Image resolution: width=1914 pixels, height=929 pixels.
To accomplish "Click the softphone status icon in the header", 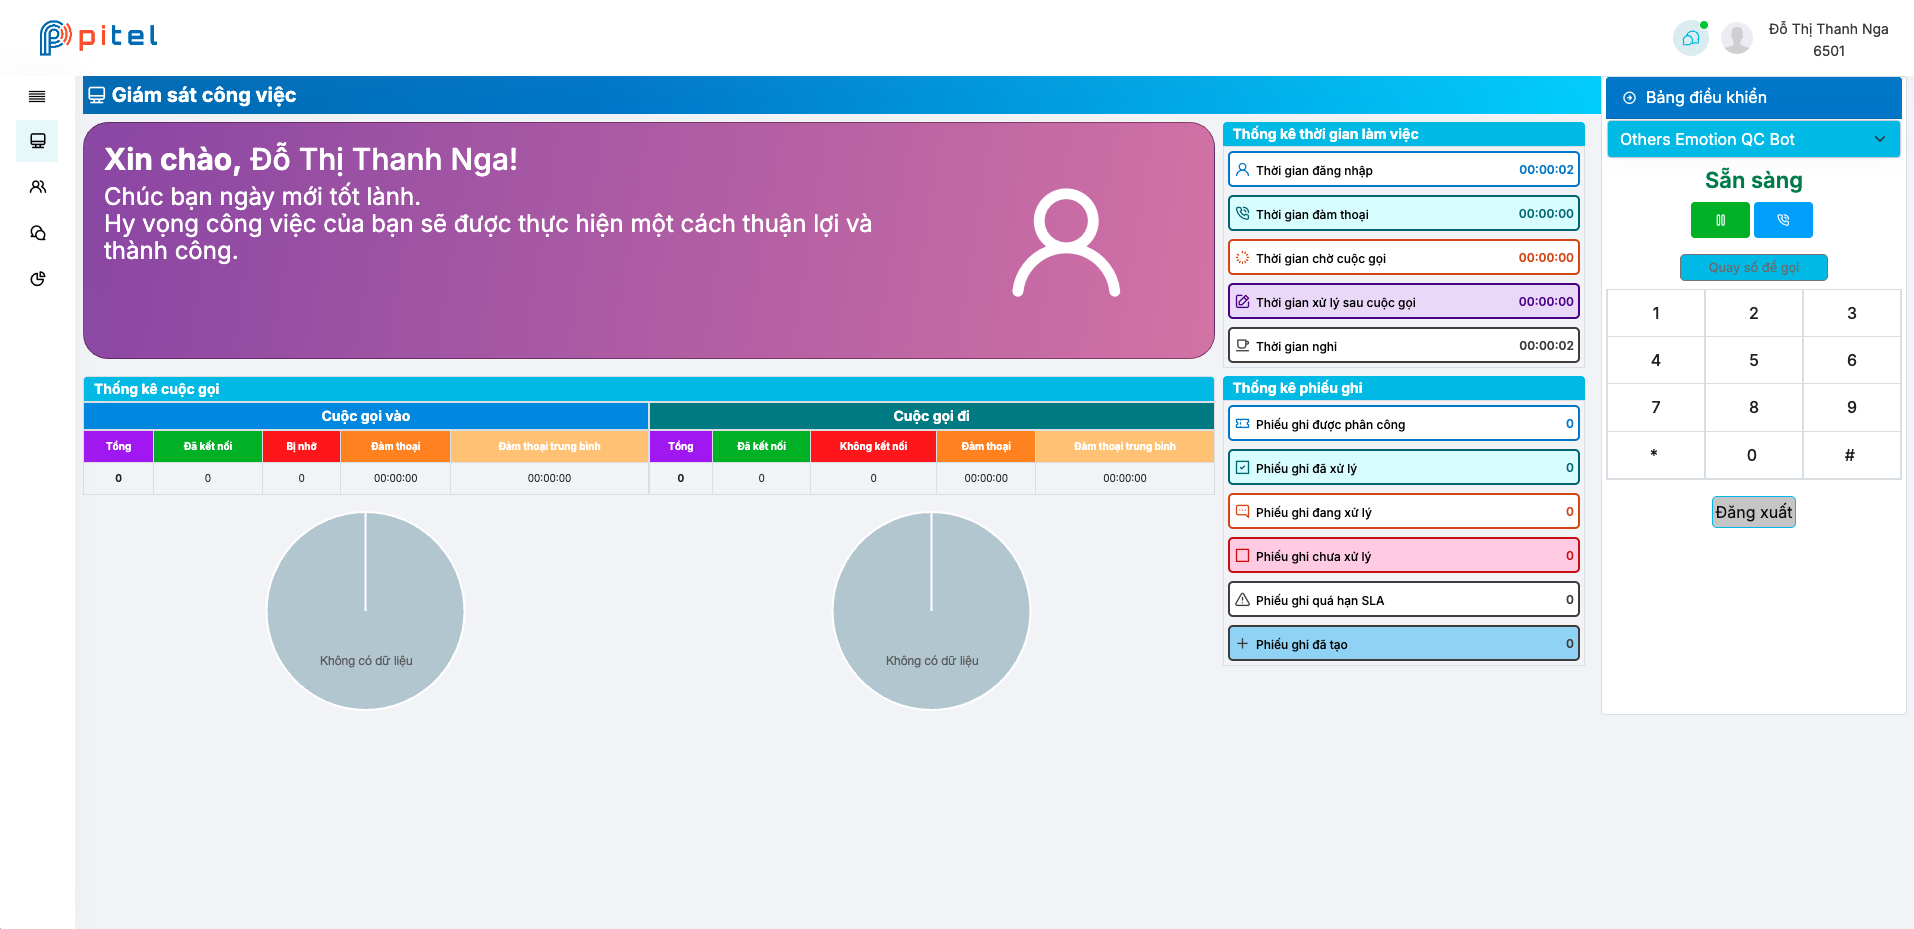I will coord(1691,38).
